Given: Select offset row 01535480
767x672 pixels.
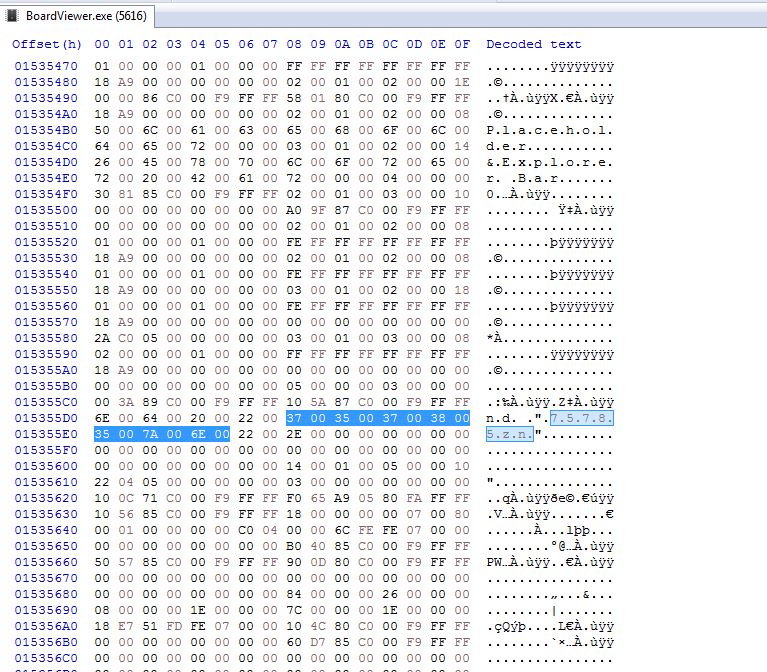Looking at the screenshot, I should pyautogui.click(x=46, y=82).
